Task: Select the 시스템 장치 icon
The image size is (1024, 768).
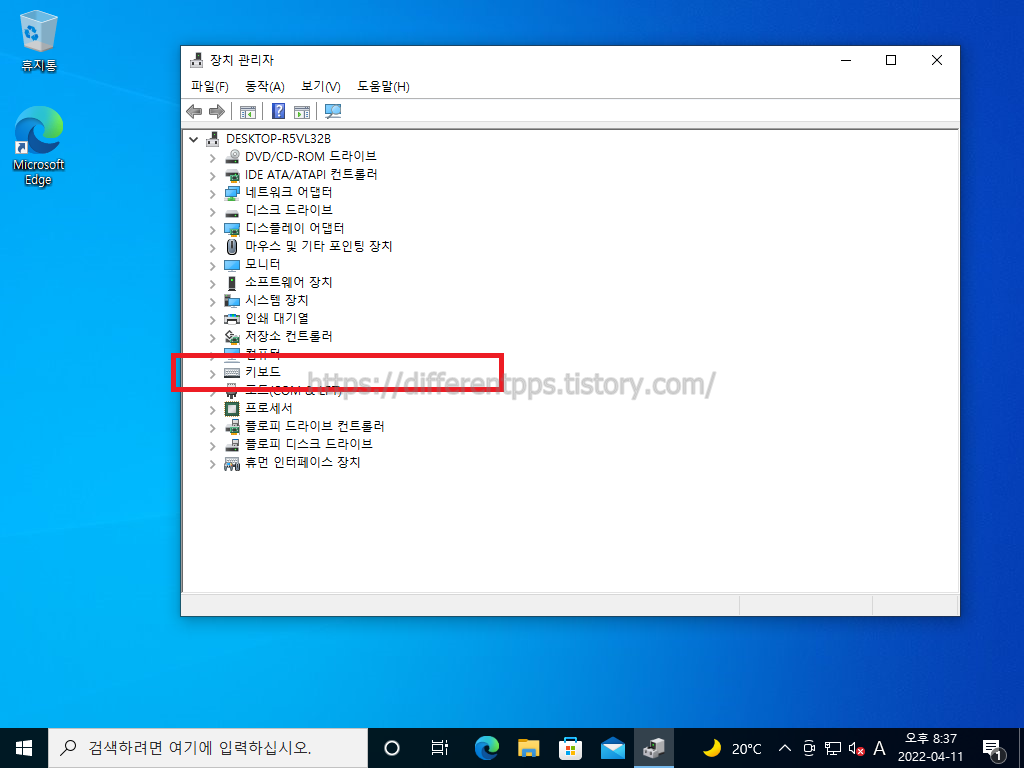Action: [x=232, y=300]
